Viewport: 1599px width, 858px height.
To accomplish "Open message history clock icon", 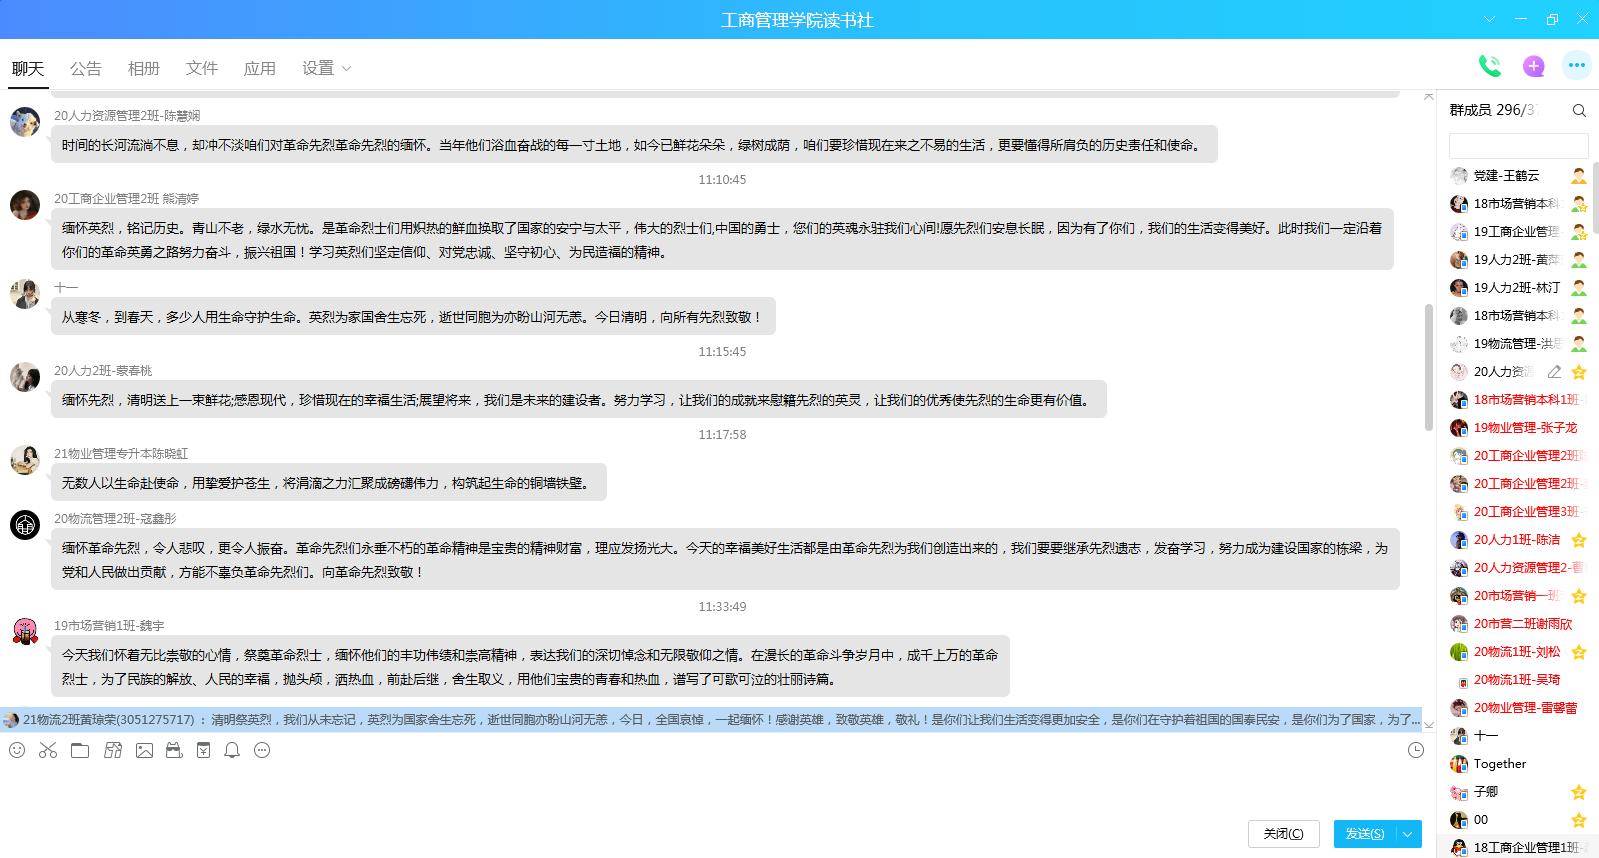I will pos(1415,750).
